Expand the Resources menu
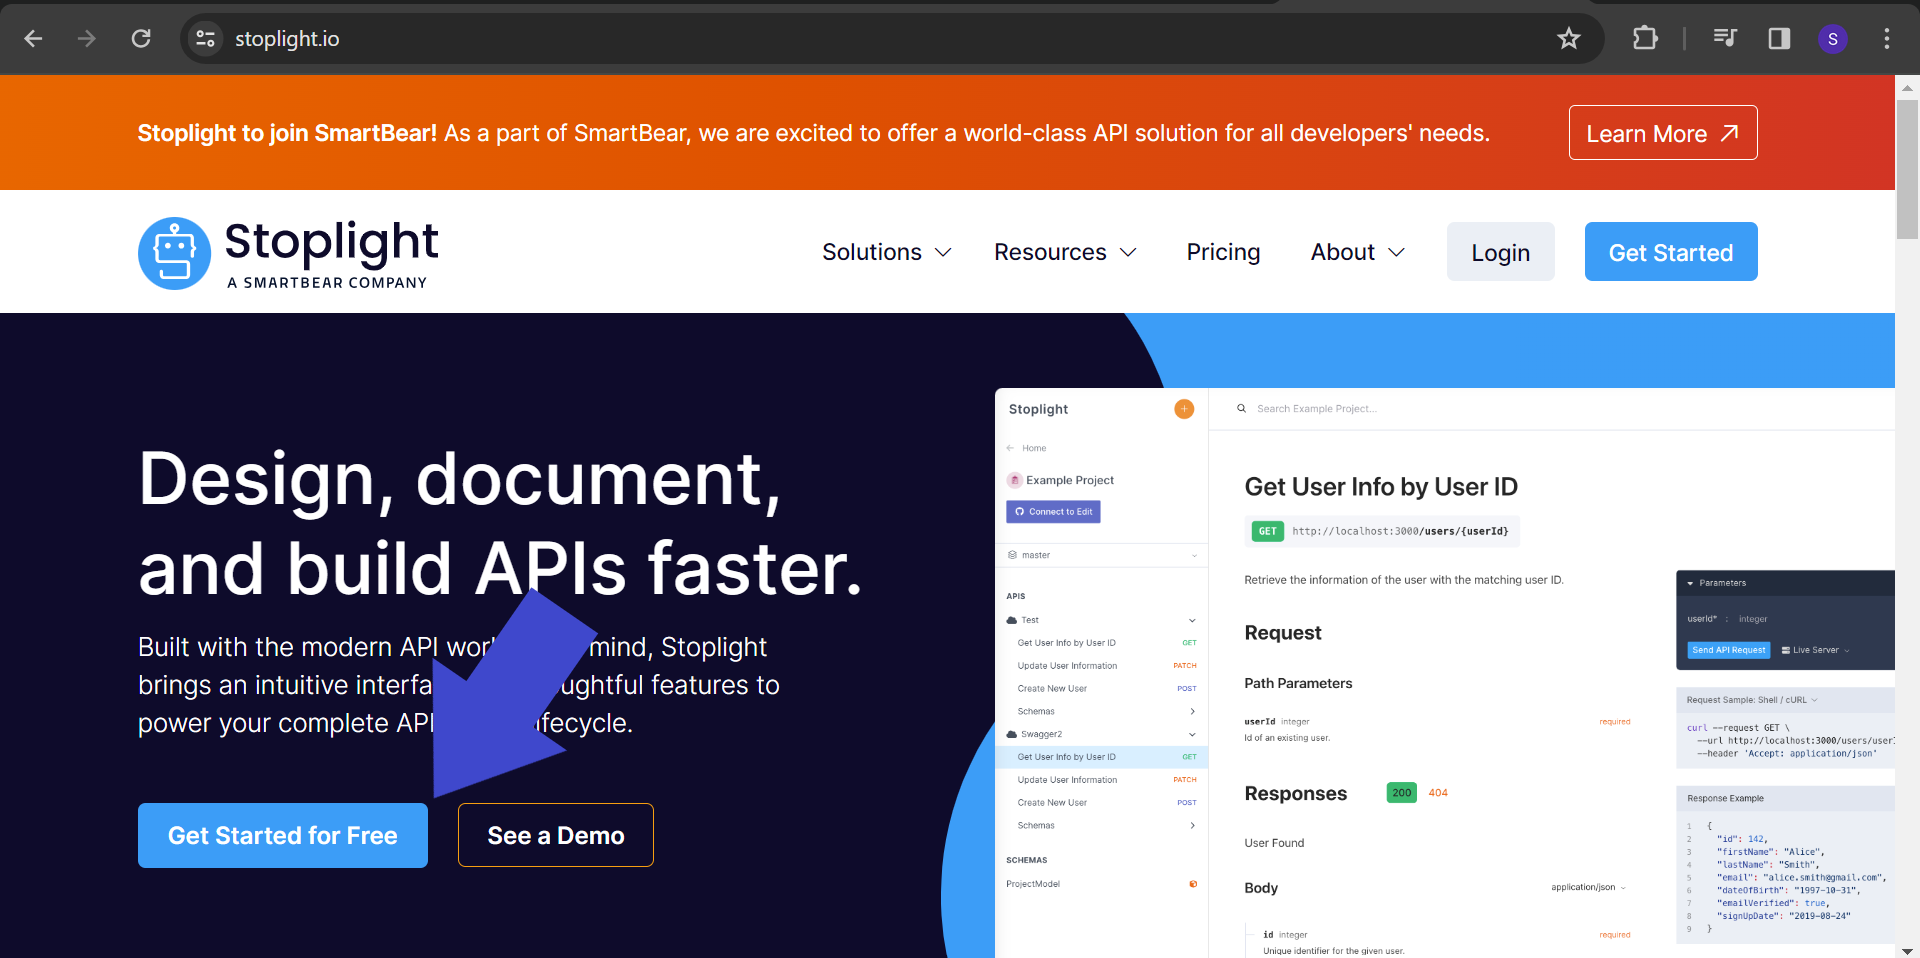This screenshot has width=1920, height=958. click(1065, 252)
